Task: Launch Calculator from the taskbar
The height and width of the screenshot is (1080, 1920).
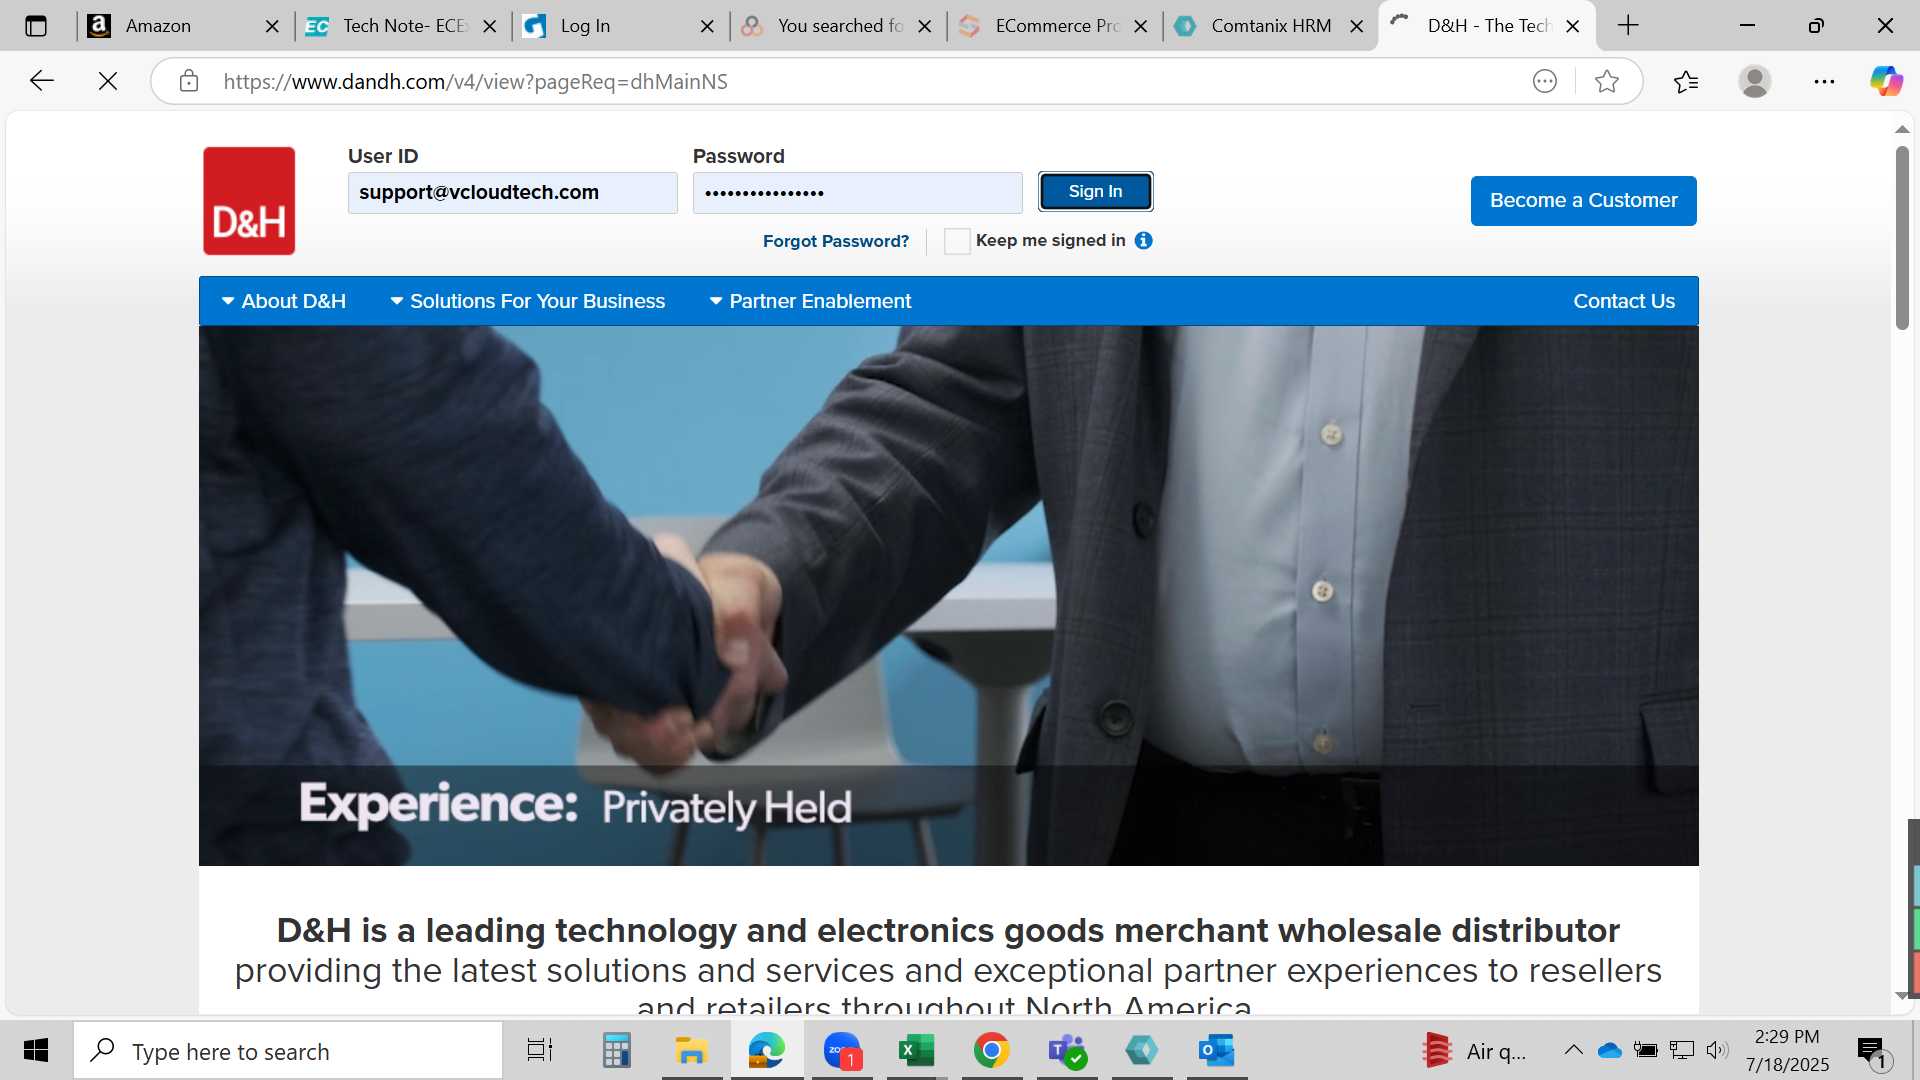Action: tap(616, 1050)
